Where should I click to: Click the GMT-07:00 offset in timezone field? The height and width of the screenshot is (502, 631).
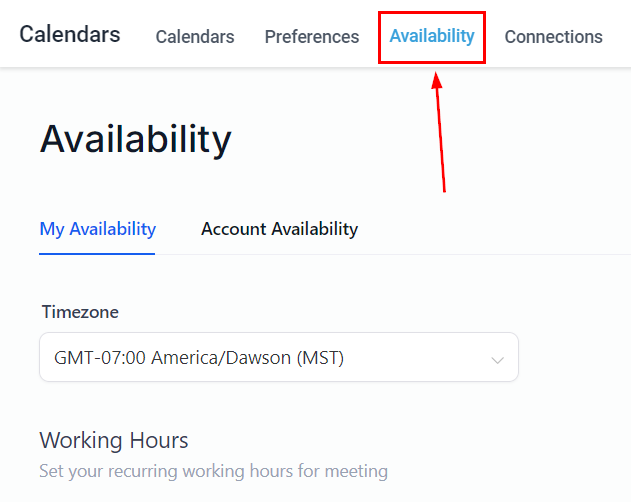pos(99,357)
